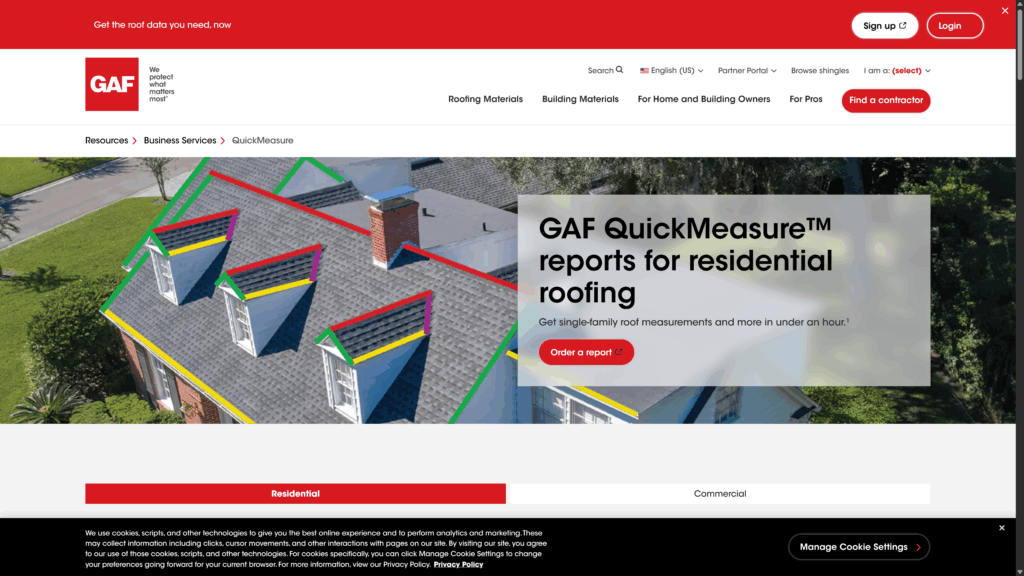Switch to the Commercial tab
Viewport: 1024px width, 576px height.
click(719, 493)
